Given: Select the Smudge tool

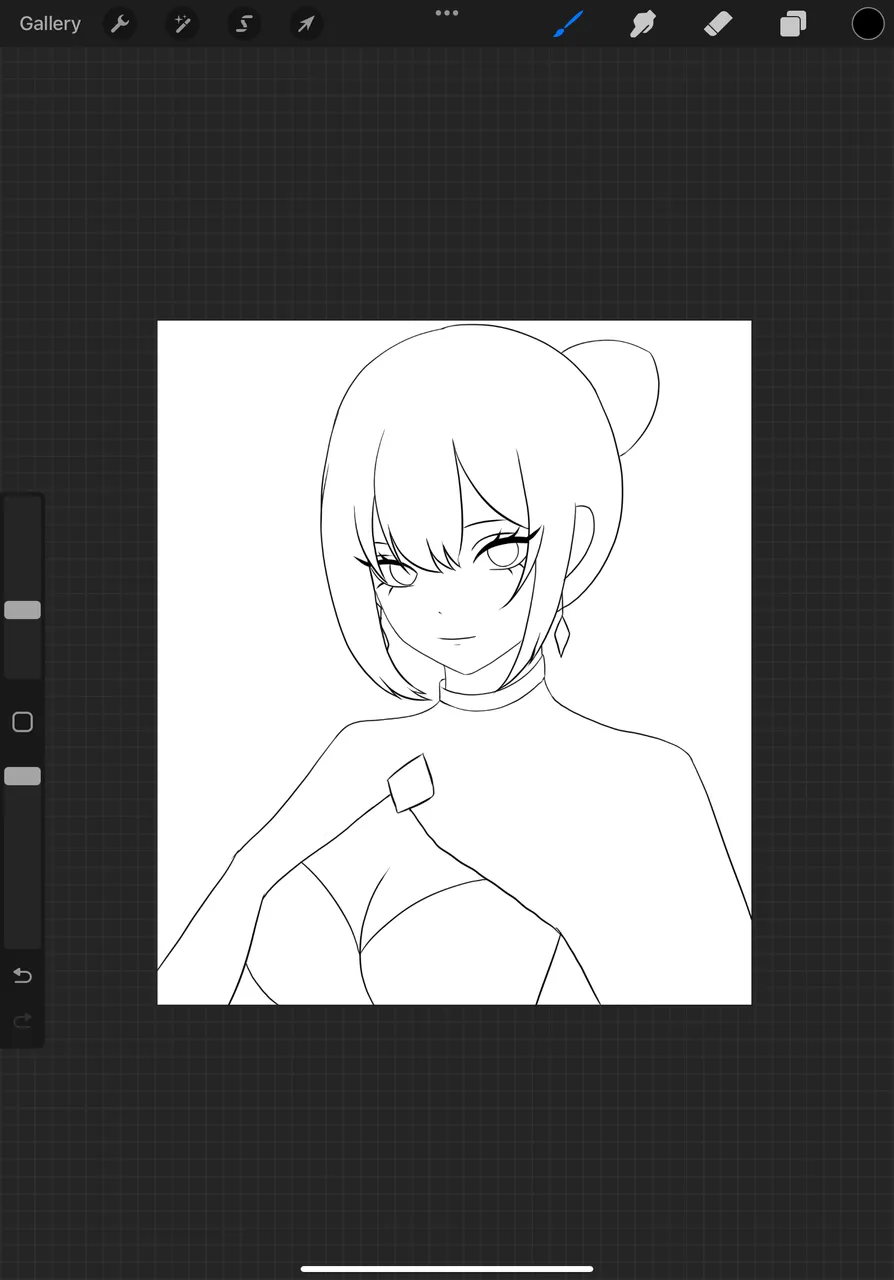Looking at the screenshot, I should (643, 23).
